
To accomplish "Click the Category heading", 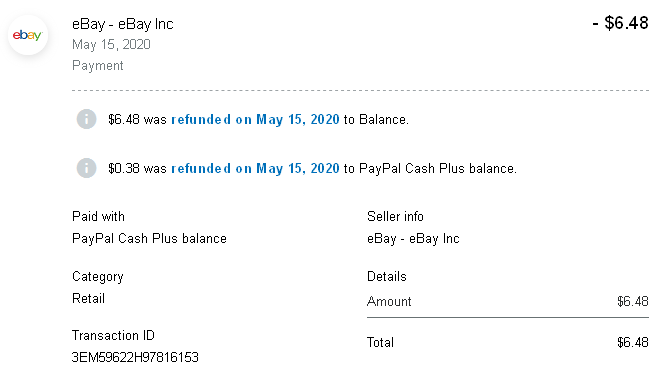I will [x=98, y=277].
